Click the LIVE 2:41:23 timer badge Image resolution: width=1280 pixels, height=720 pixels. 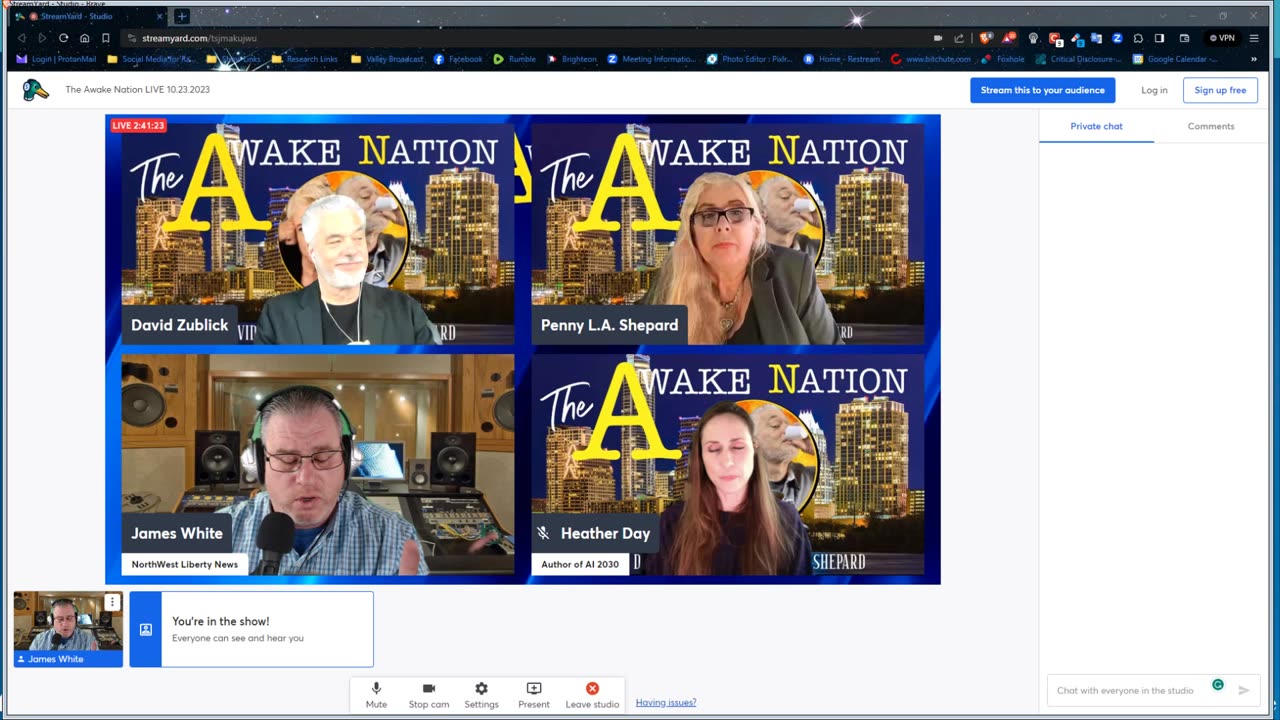pos(138,125)
